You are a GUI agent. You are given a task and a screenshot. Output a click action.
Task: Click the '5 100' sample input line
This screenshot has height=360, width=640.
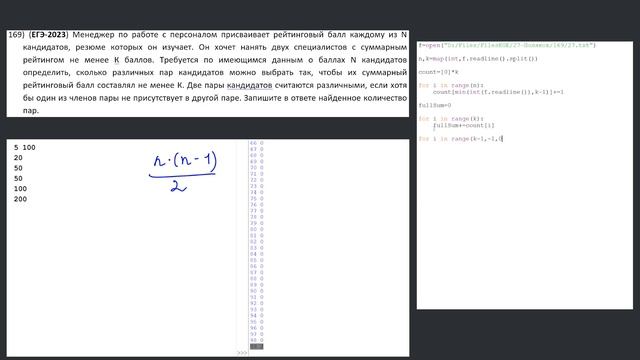[x=24, y=147]
